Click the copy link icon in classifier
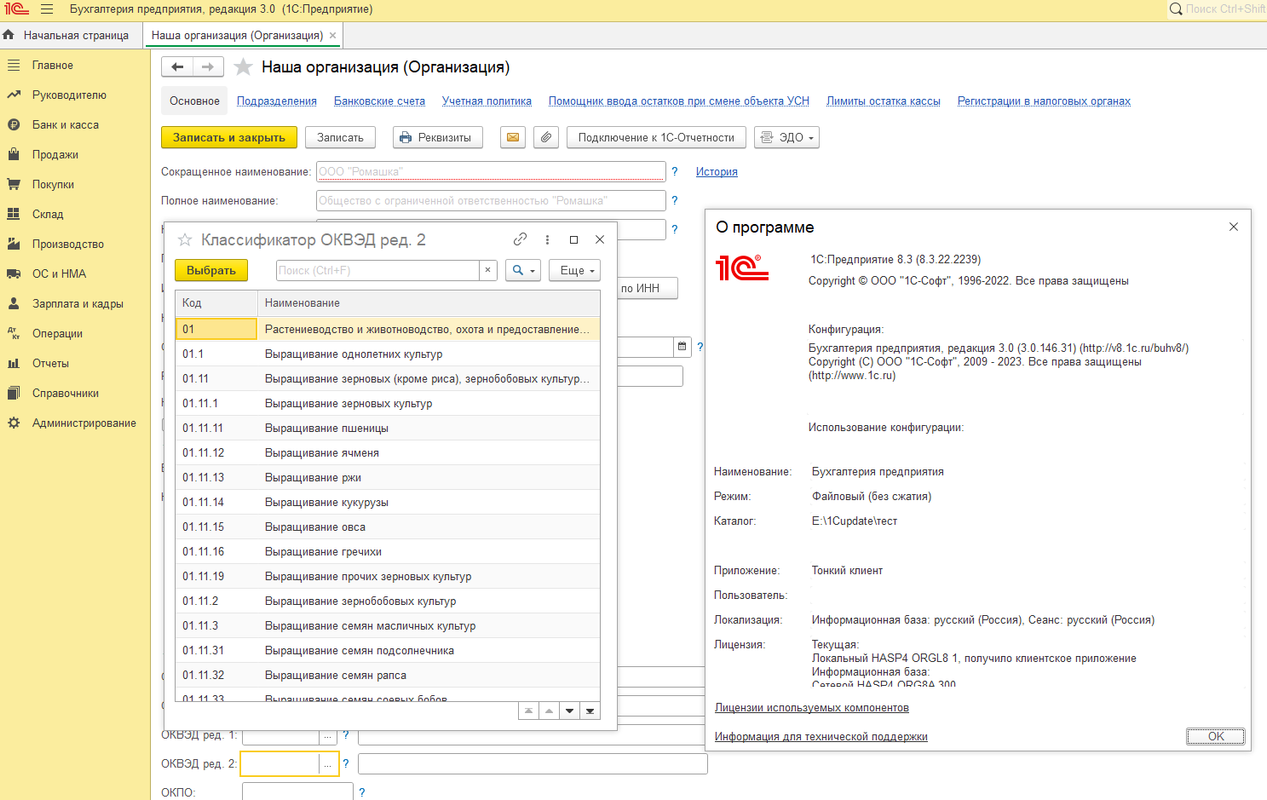Image resolution: width=1267 pixels, height=800 pixels. [x=520, y=240]
